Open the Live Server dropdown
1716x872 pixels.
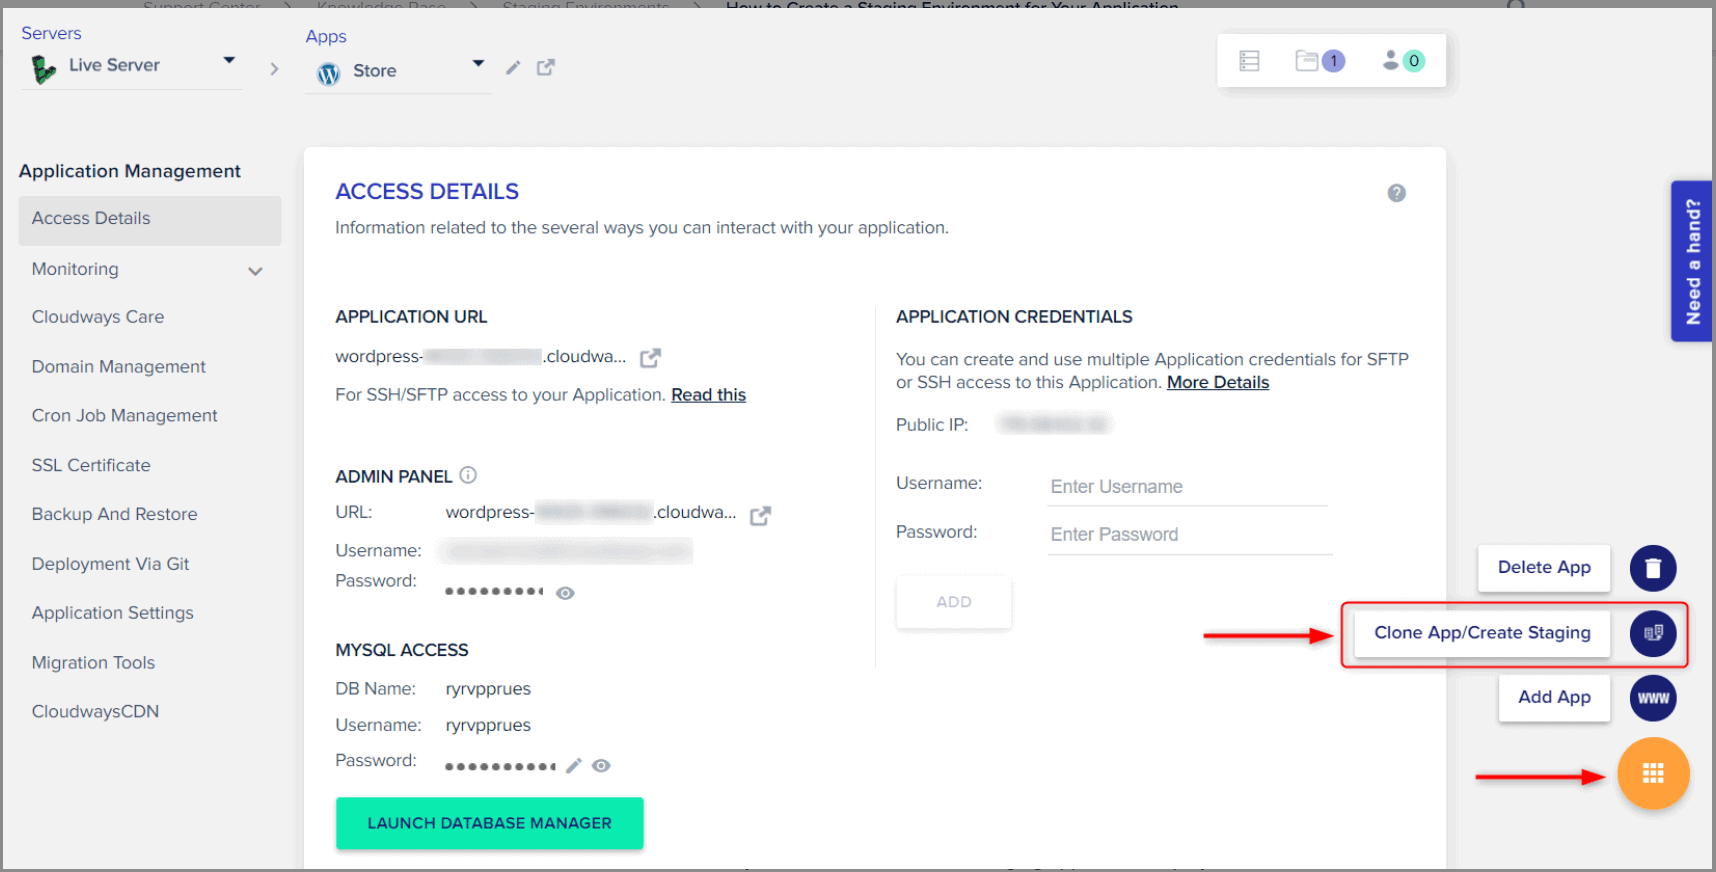(229, 61)
